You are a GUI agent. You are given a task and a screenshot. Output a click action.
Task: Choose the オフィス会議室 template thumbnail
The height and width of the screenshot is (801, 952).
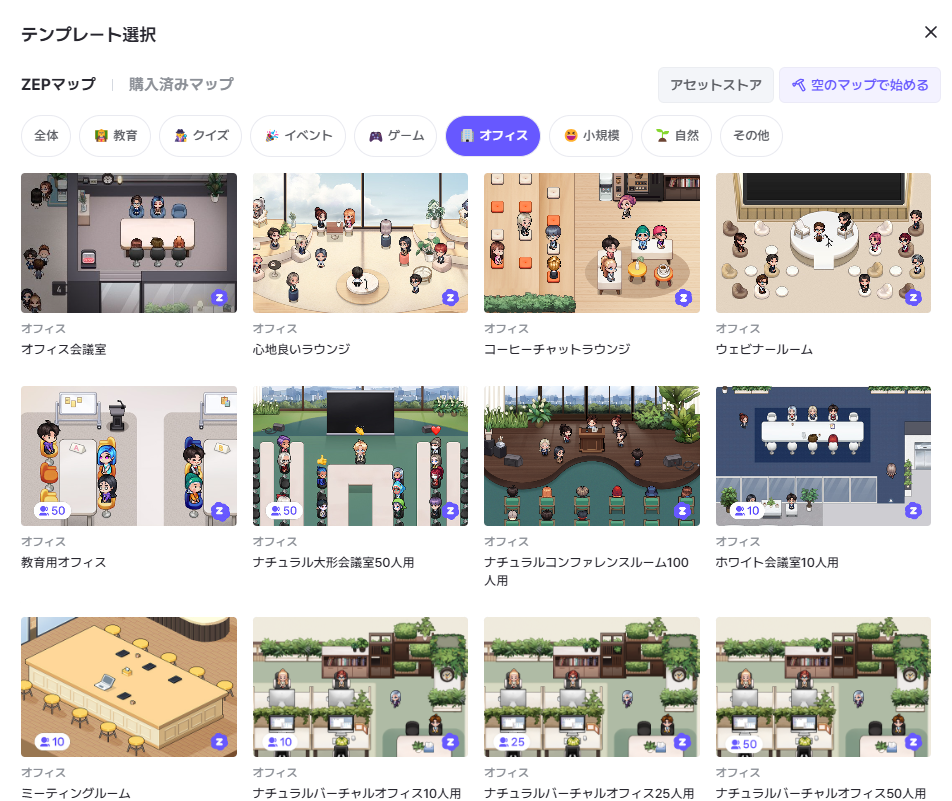129,243
